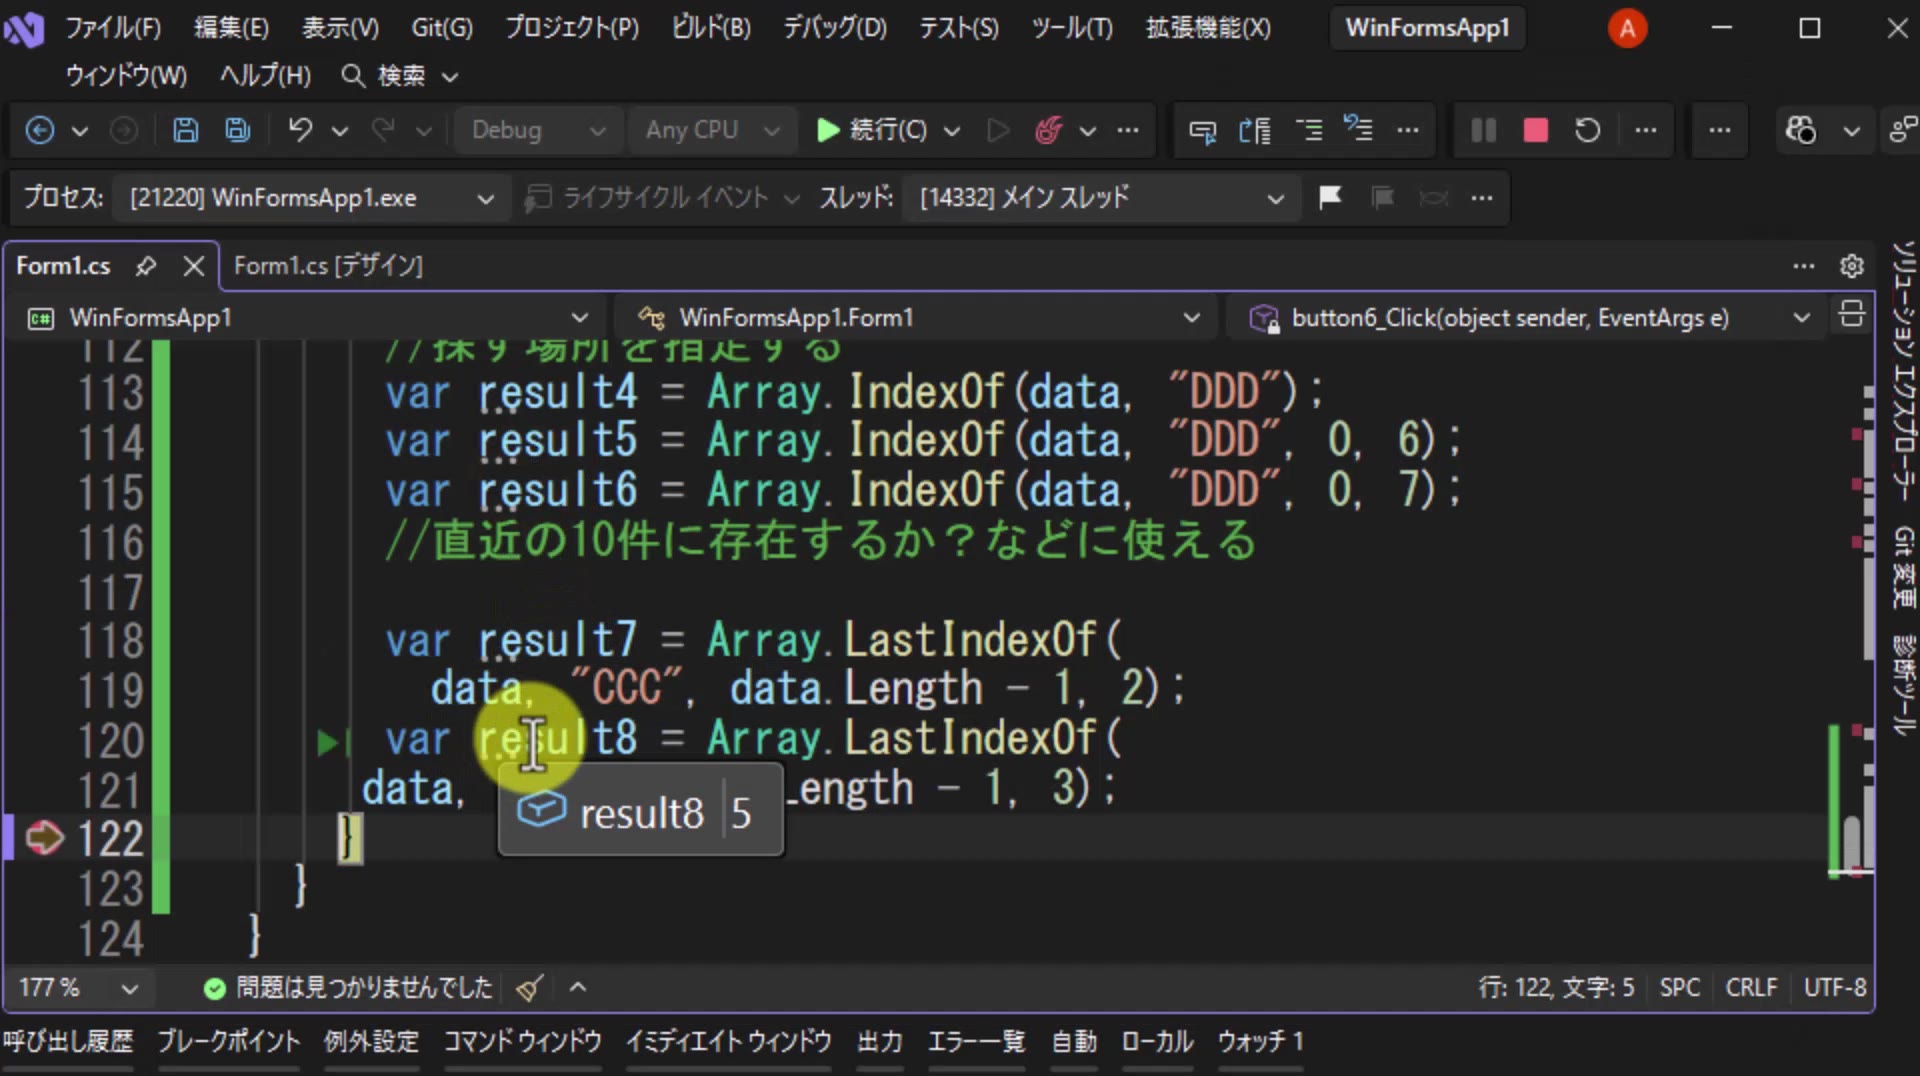
Task: Switch to Form1.cs [デザイン] tab
Action: (328, 266)
